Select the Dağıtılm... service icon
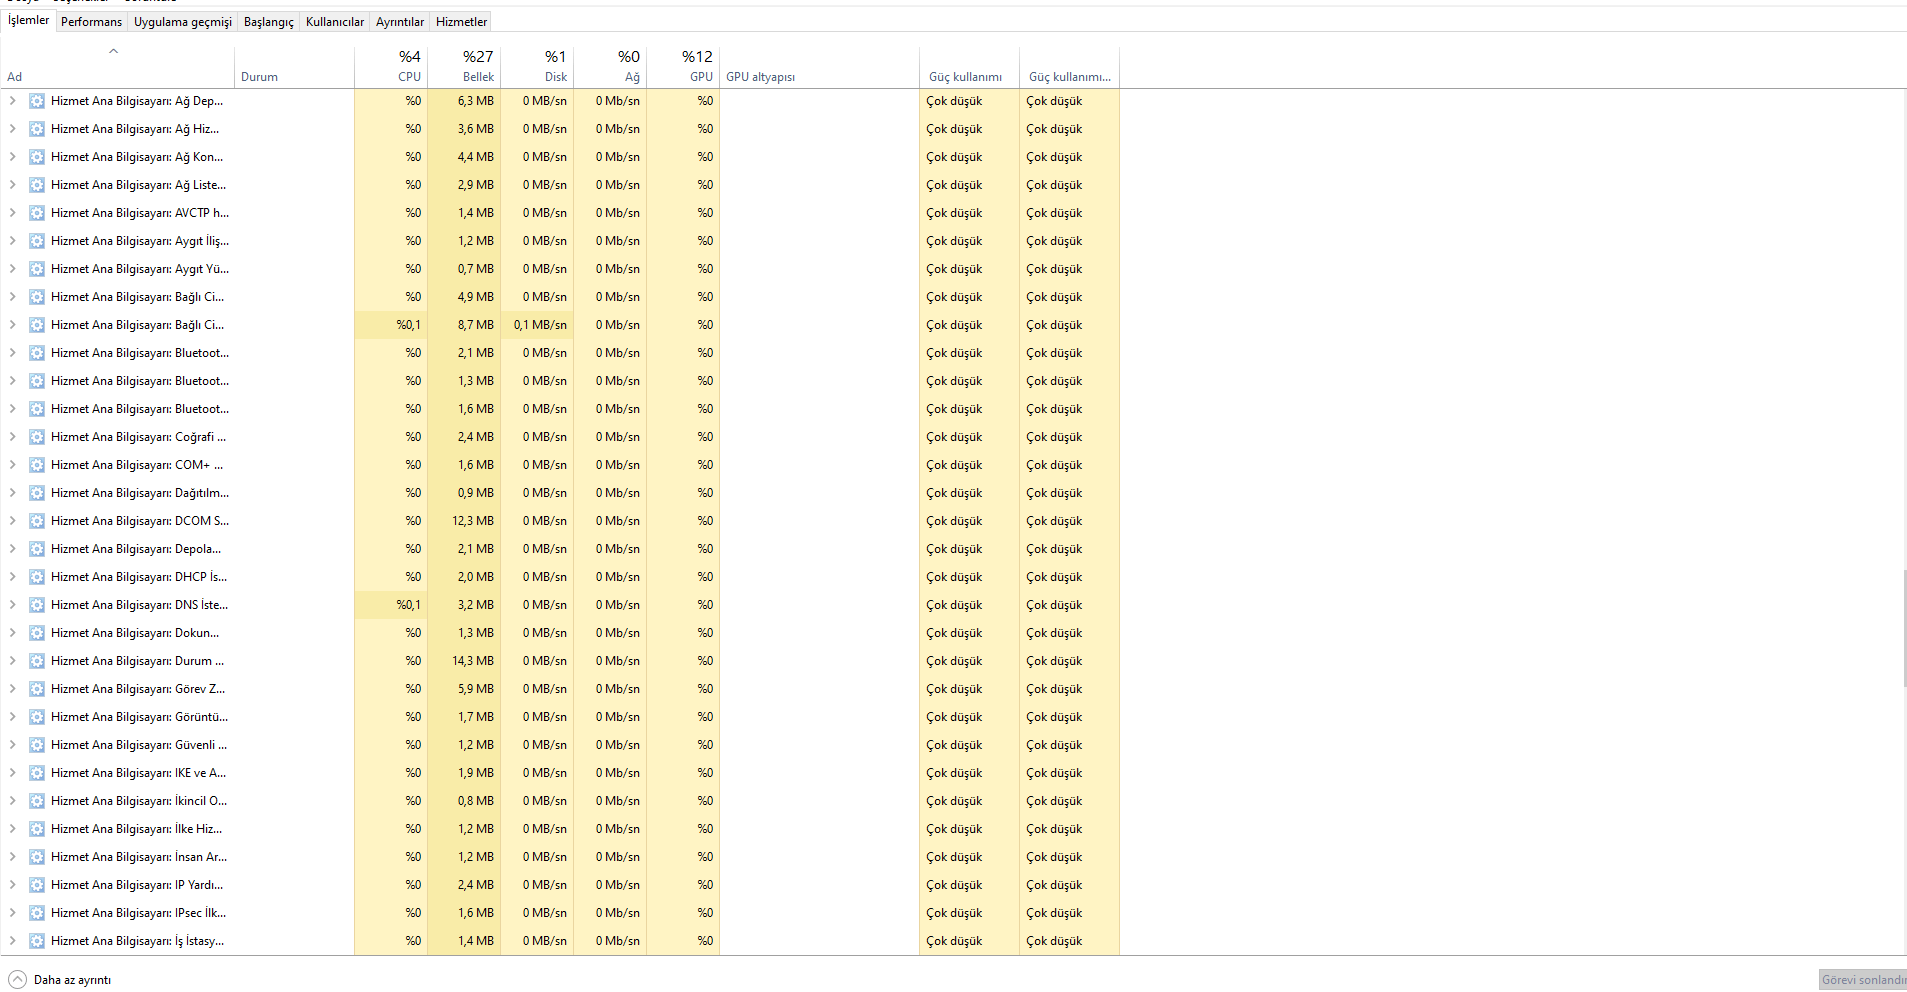This screenshot has height=992, width=1907. 37,493
